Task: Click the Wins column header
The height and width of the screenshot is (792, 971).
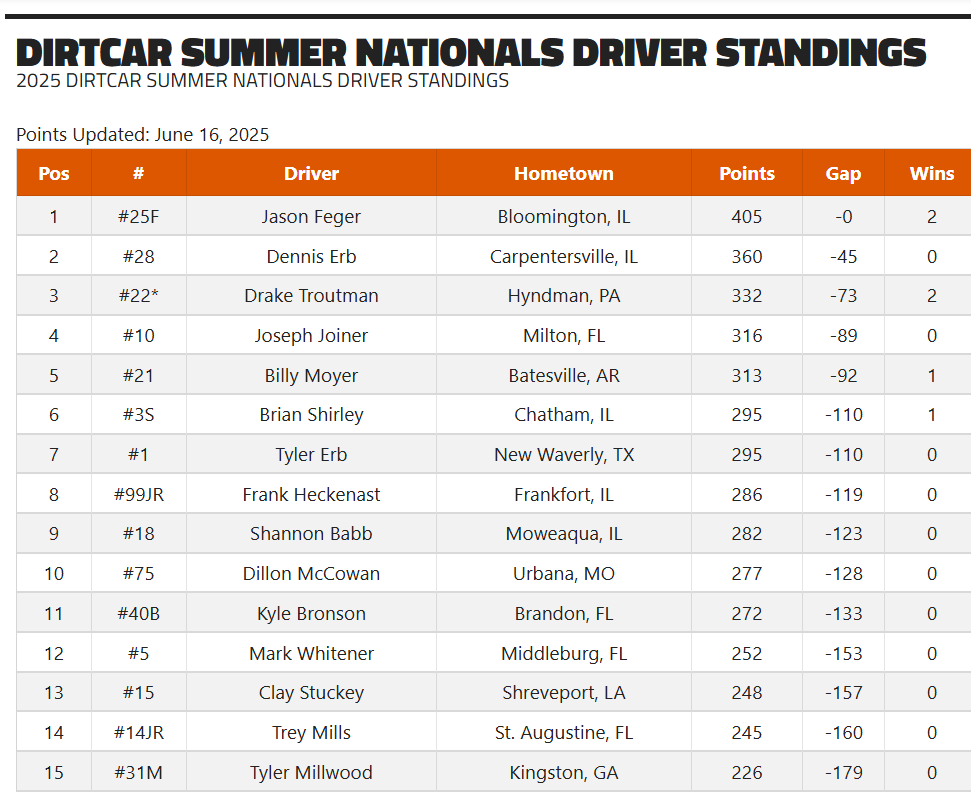Action: [x=931, y=173]
